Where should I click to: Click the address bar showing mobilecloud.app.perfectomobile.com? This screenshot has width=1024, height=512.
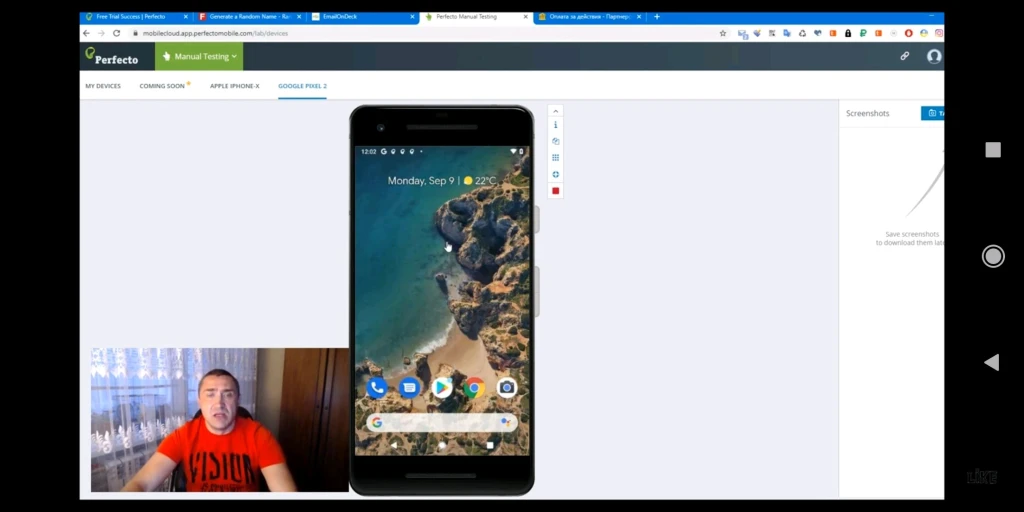pyautogui.click(x=418, y=33)
